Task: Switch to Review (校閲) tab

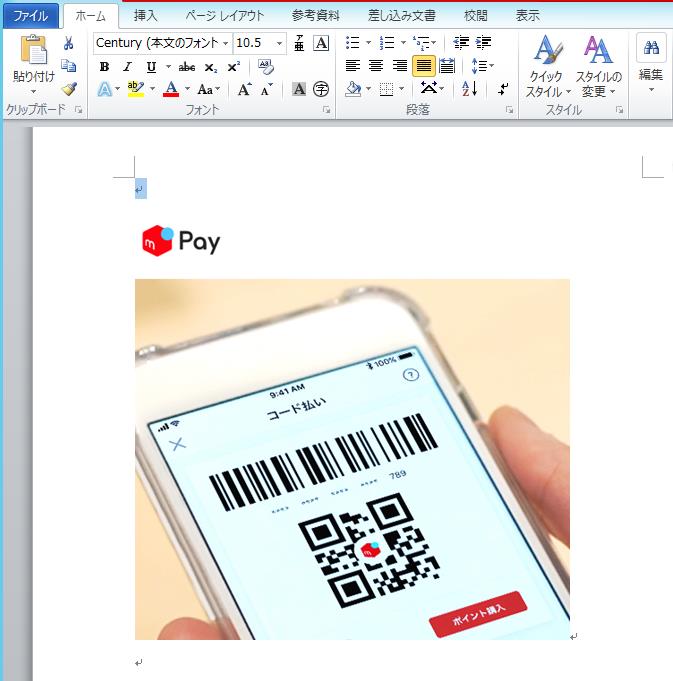Action: pyautogui.click(x=476, y=16)
